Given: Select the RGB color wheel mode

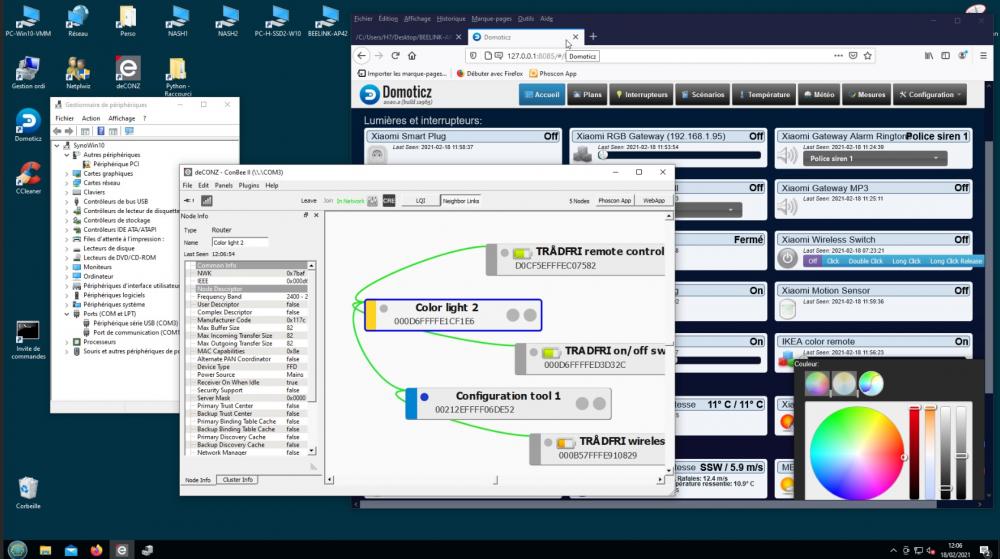Looking at the screenshot, I should pyautogui.click(x=817, y=384).
